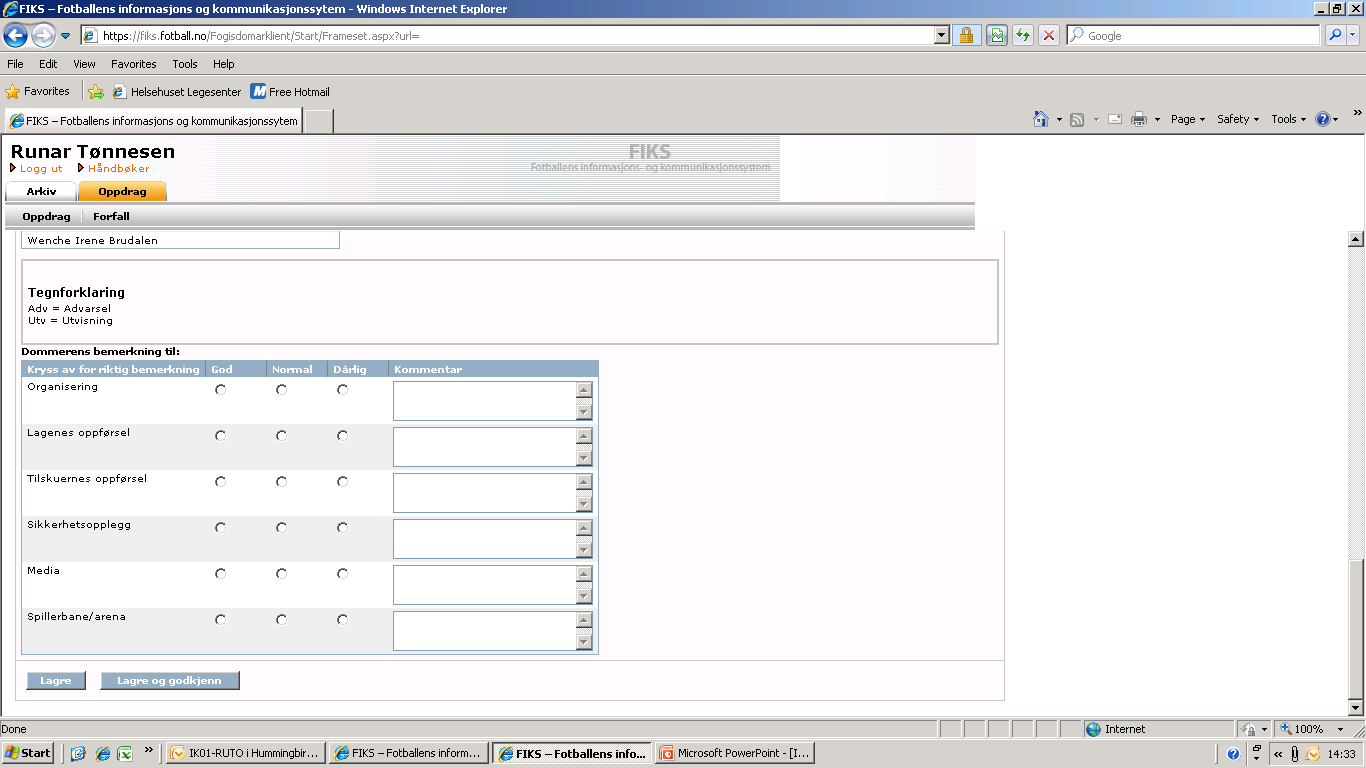Click the security lock icon in address bar

[x=966, y=35]
